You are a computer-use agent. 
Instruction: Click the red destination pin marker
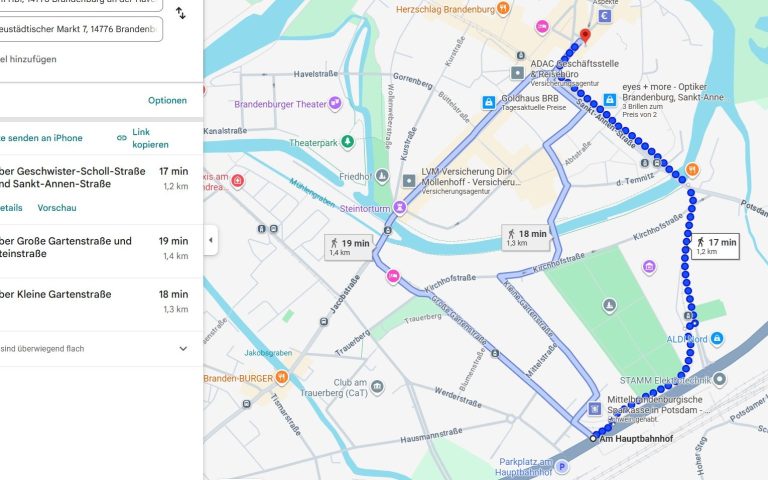coord(585,36)
